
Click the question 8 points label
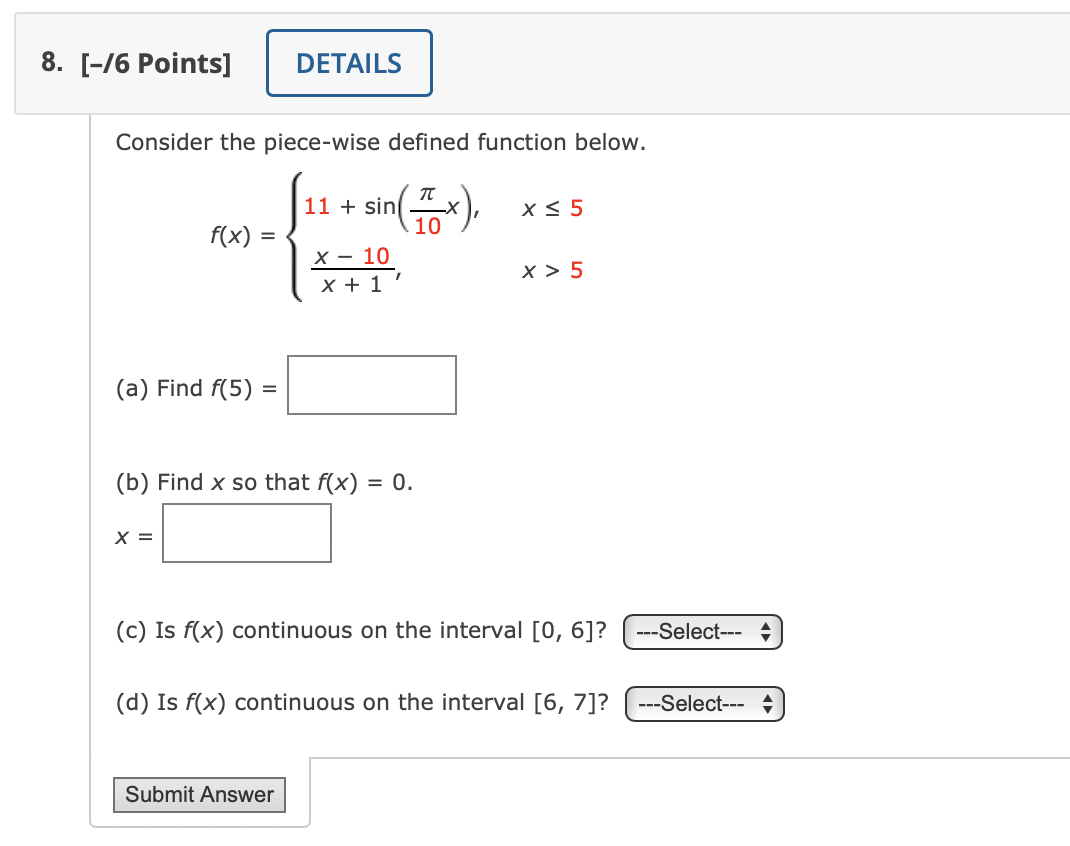point(136,63)
